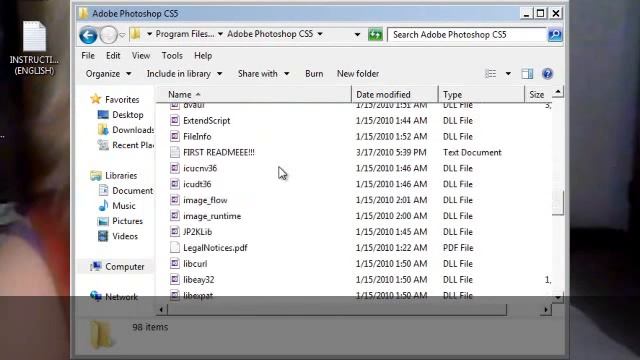Screen dimensions: 640x360
Task: Open the Share with dropdown
Action: 263,74
